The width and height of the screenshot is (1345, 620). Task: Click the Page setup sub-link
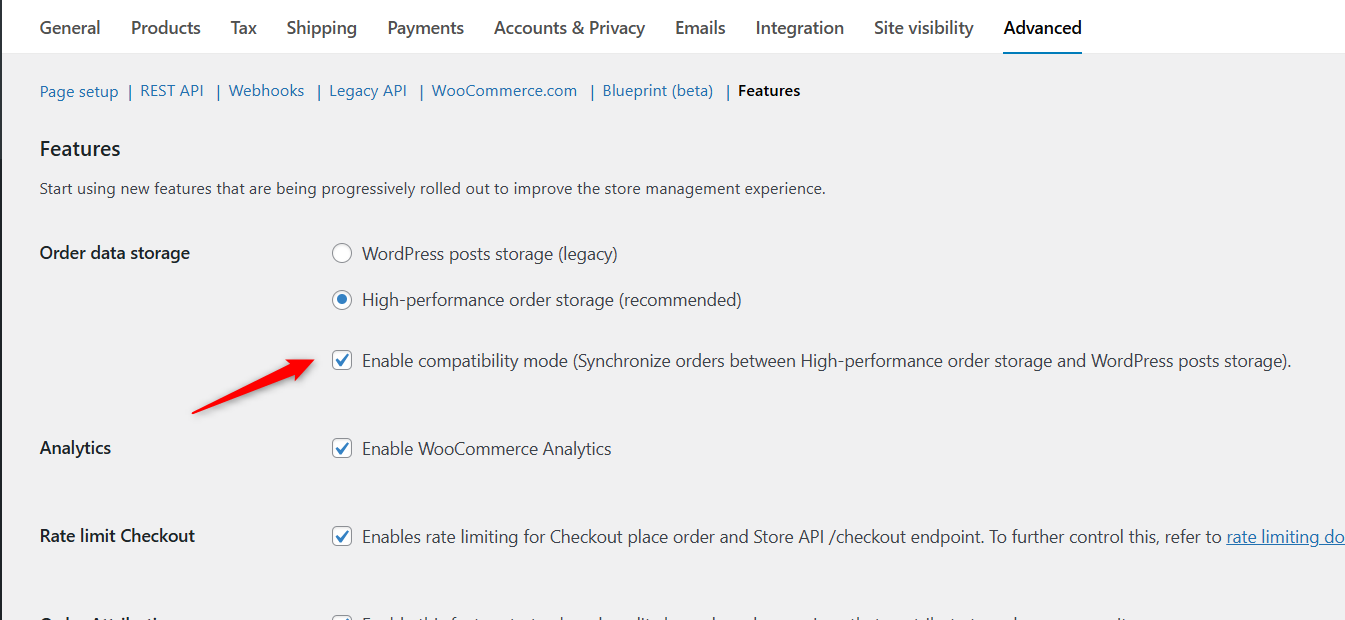(x=79, y=91)
